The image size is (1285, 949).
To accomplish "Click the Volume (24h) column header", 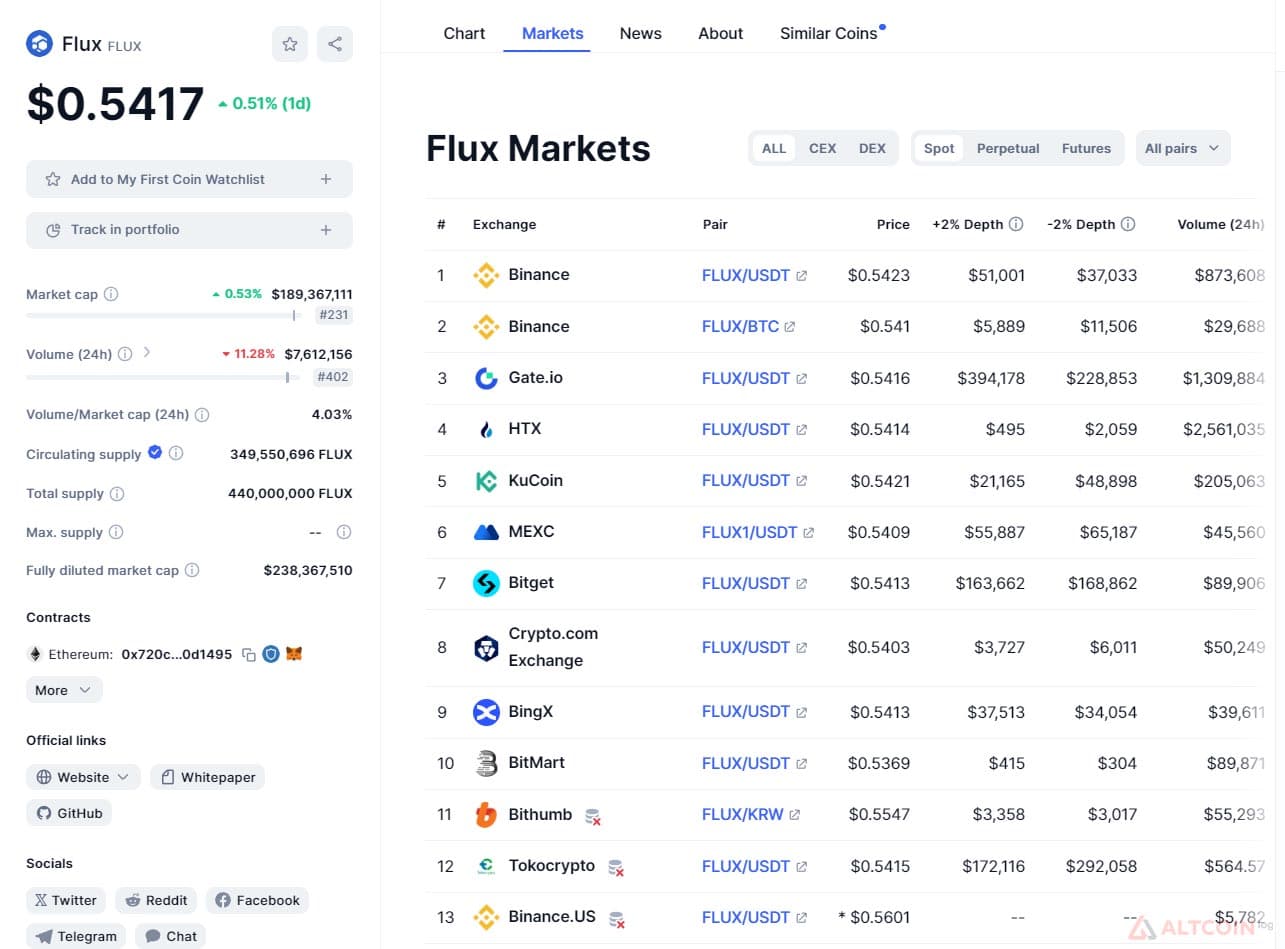I will point(1220,224).
